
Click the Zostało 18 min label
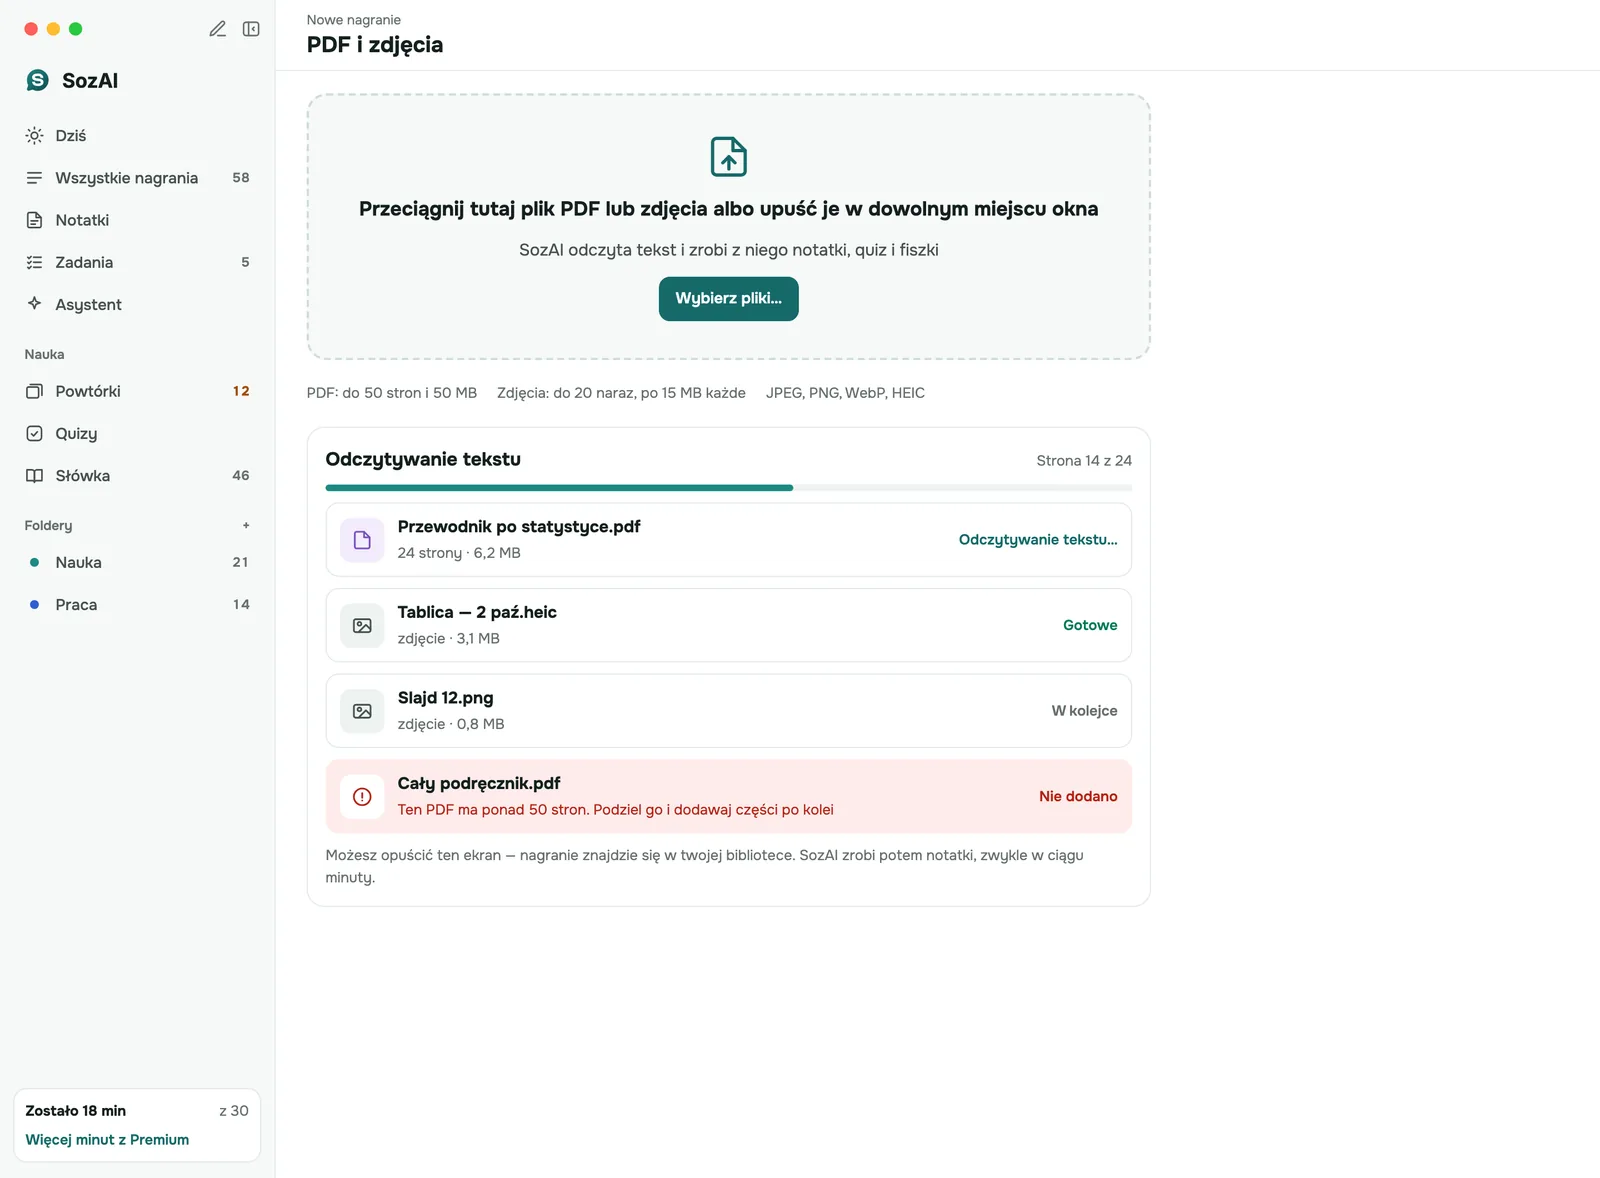pos(76,1111)
